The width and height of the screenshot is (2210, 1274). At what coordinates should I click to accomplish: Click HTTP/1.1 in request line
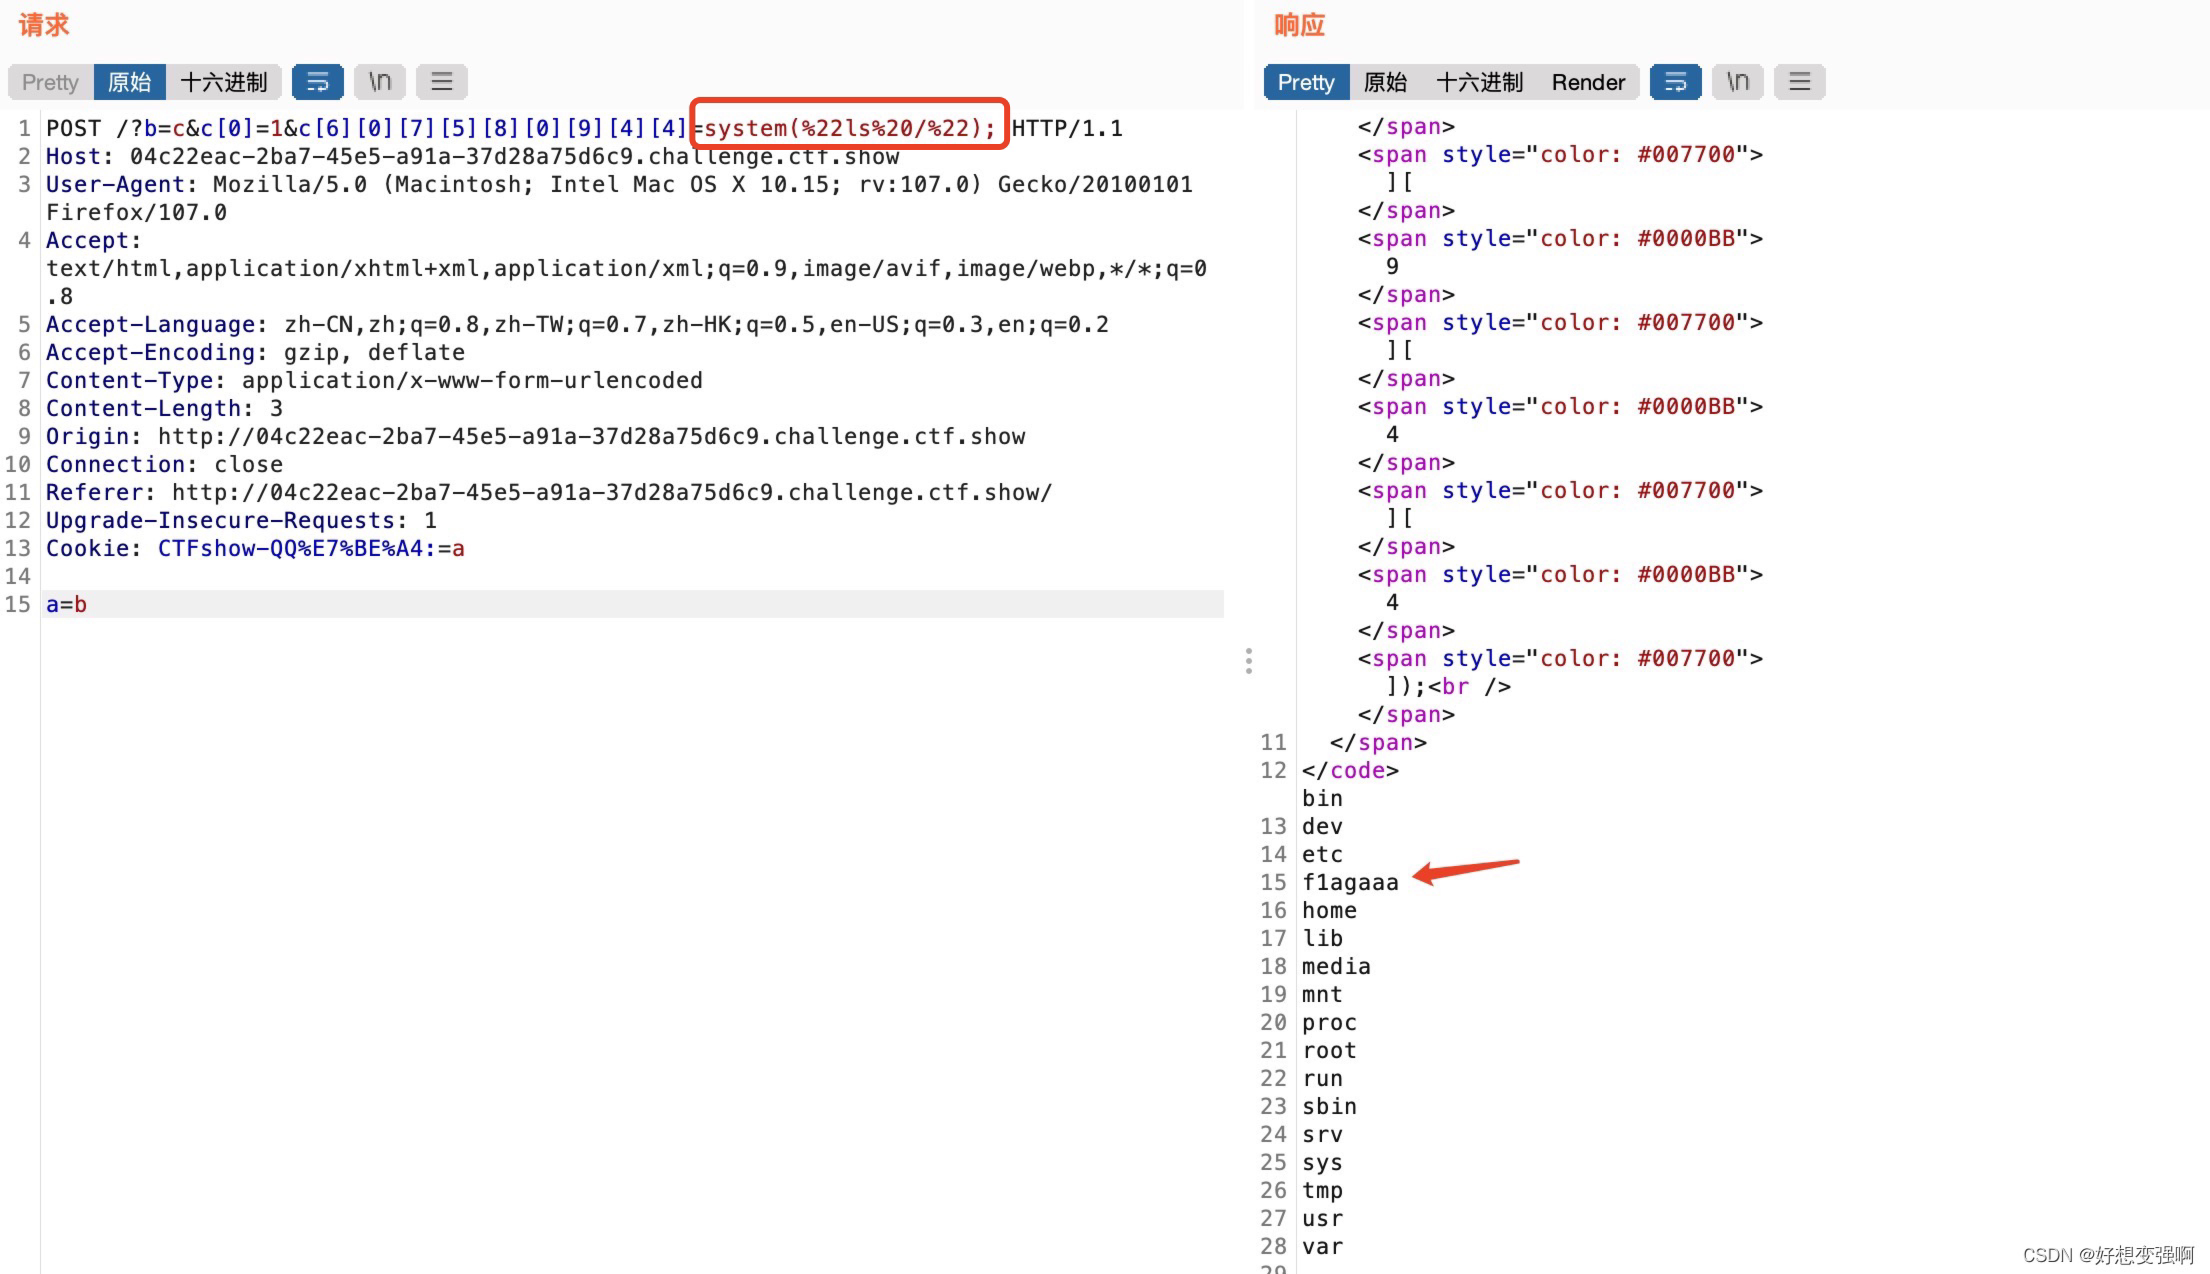[1067, 128]
